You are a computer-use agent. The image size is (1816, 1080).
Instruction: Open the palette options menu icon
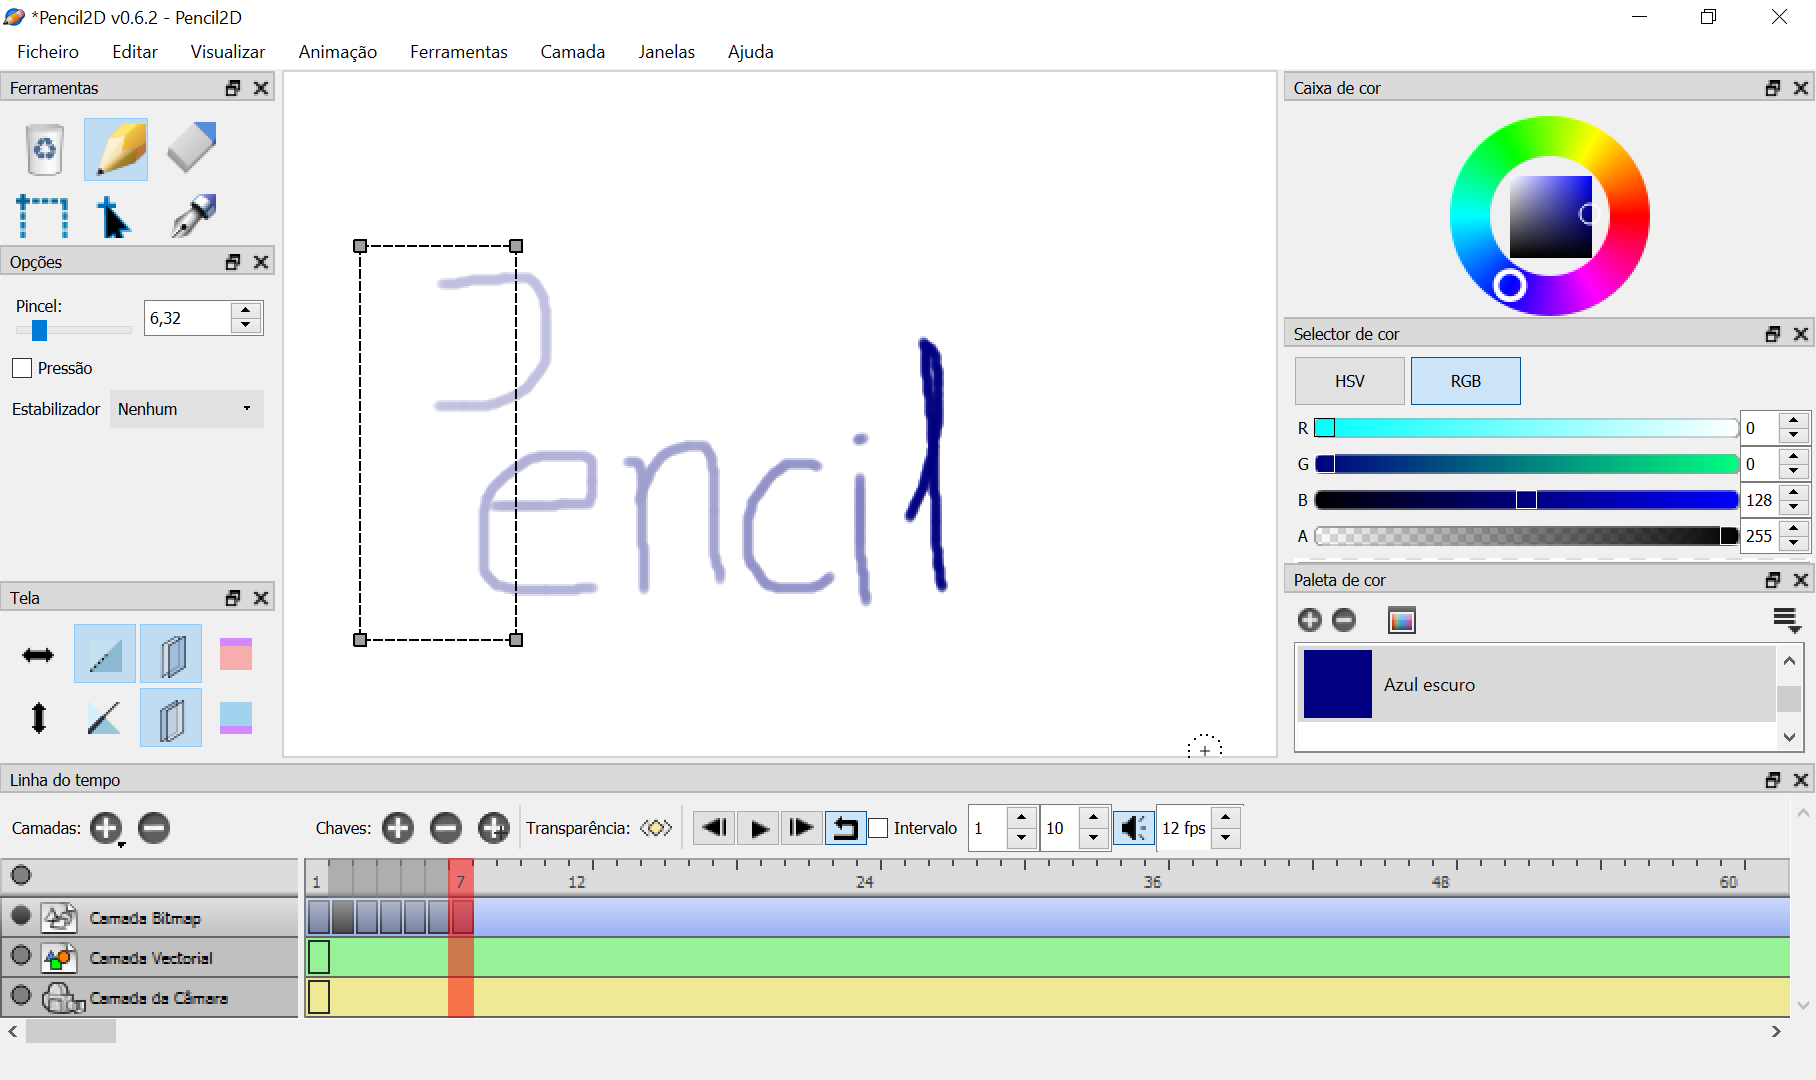[1787, 621]
